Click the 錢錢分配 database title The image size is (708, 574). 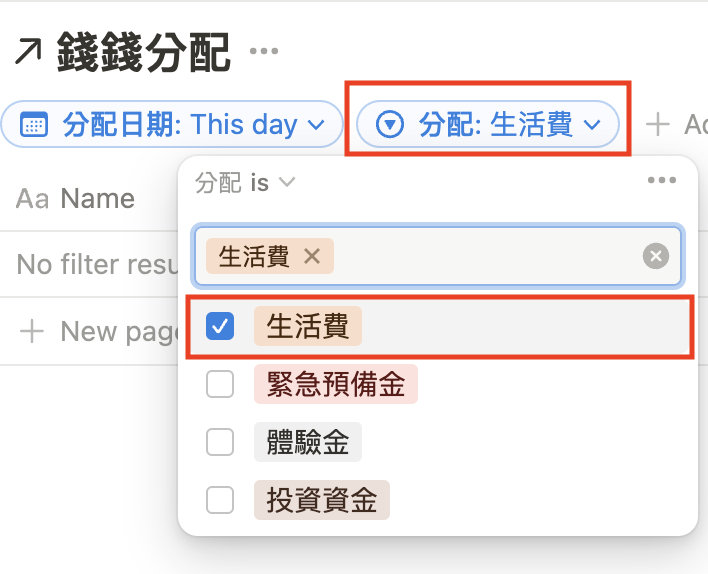point(144,51)
